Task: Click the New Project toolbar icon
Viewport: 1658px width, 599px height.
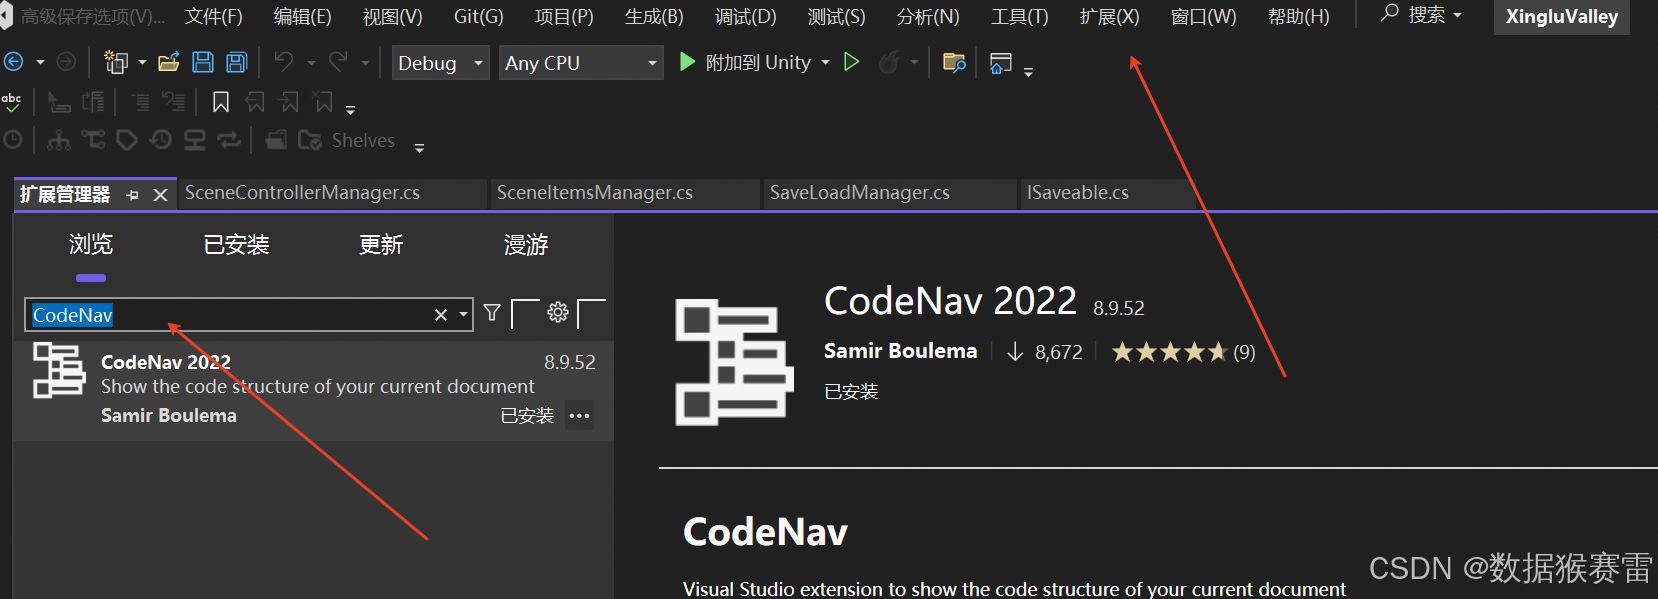Action: click(x=116, y=62)
